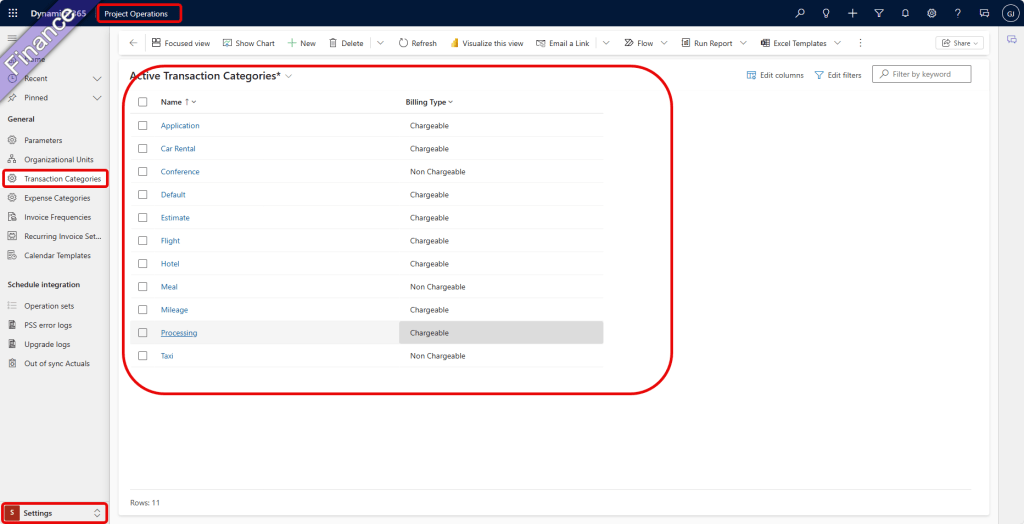This screenshot has height=524, width=1024.
Task: Click the back arrow in command bar
Action: pyautogui.click(x=133, y=43)
